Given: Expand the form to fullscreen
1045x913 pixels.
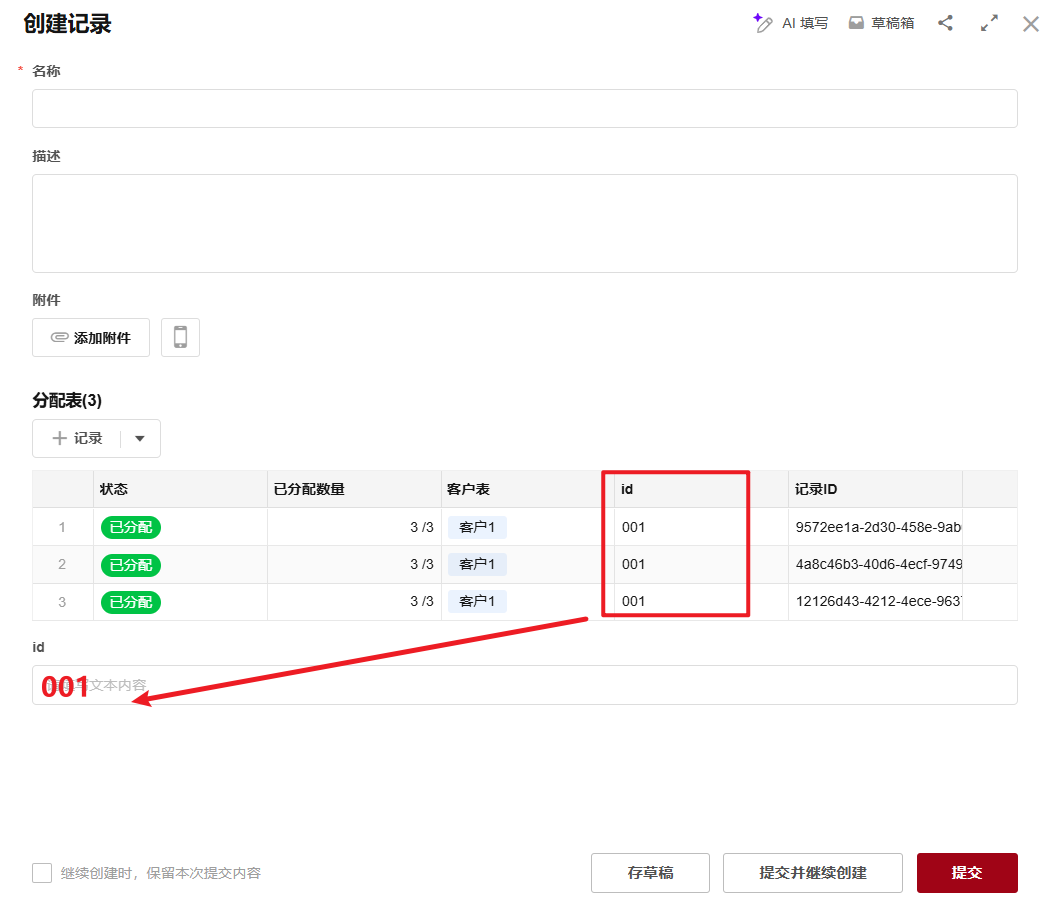Looking at the screenshot, I should point(989,23).
